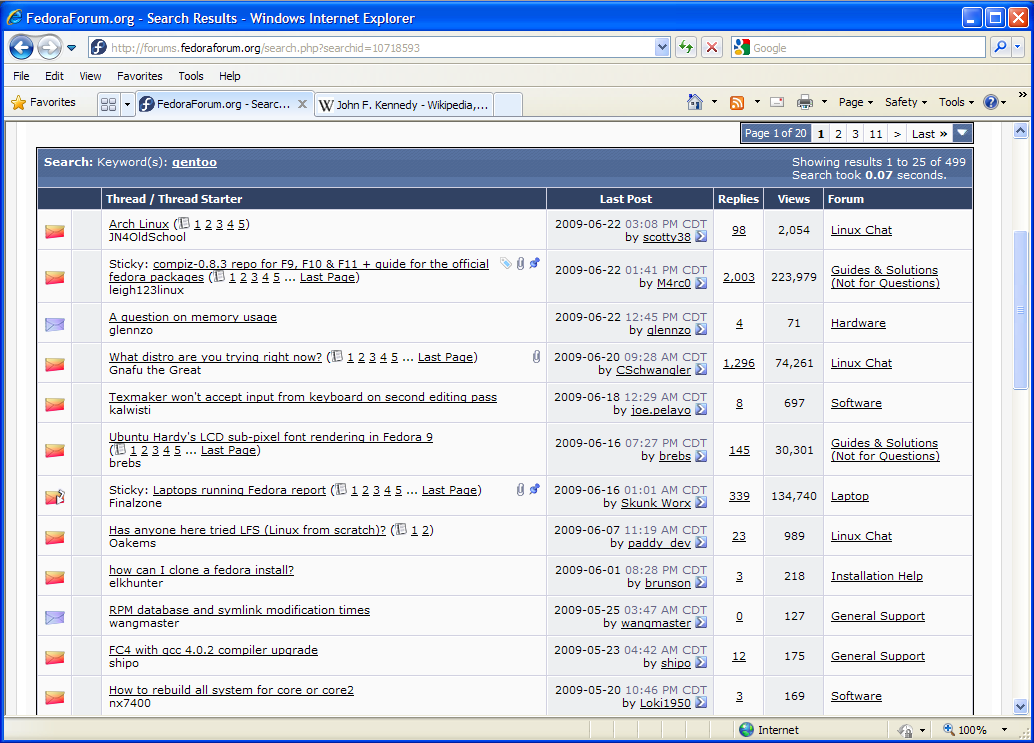This screenshot has height=743, width=1034.
Task: Open the command bar Tools dropdown
Action: pos(956,102)
